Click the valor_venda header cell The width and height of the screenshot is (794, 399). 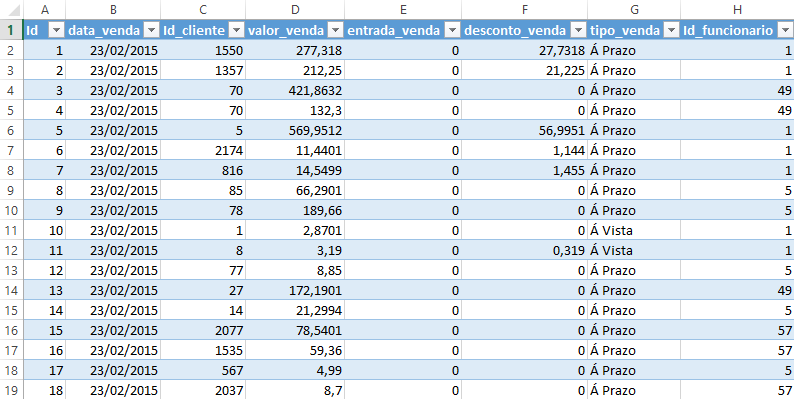coord(295,30)
